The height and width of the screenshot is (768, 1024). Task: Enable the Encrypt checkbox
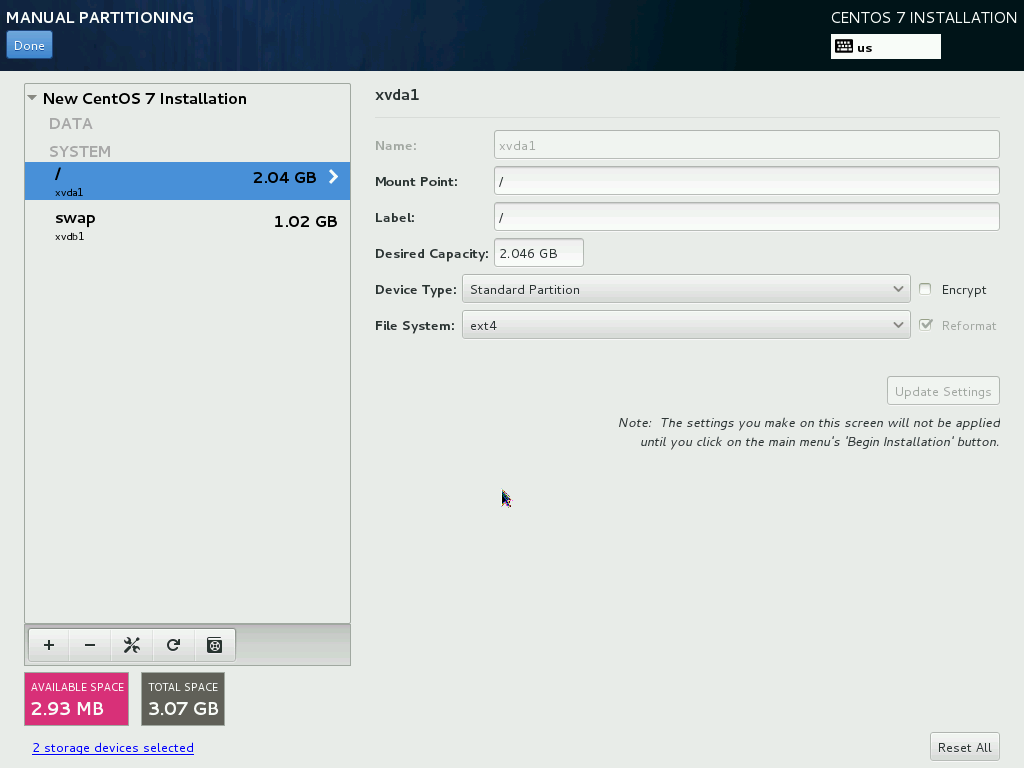click(x=925, y=289)
